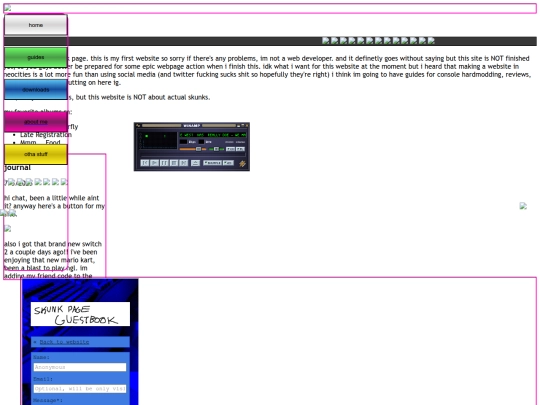This screenshot has width=540, height=405.
Task: Click the lone broken image near right edge
Action: pyautogui.click(x=523, y=206)
